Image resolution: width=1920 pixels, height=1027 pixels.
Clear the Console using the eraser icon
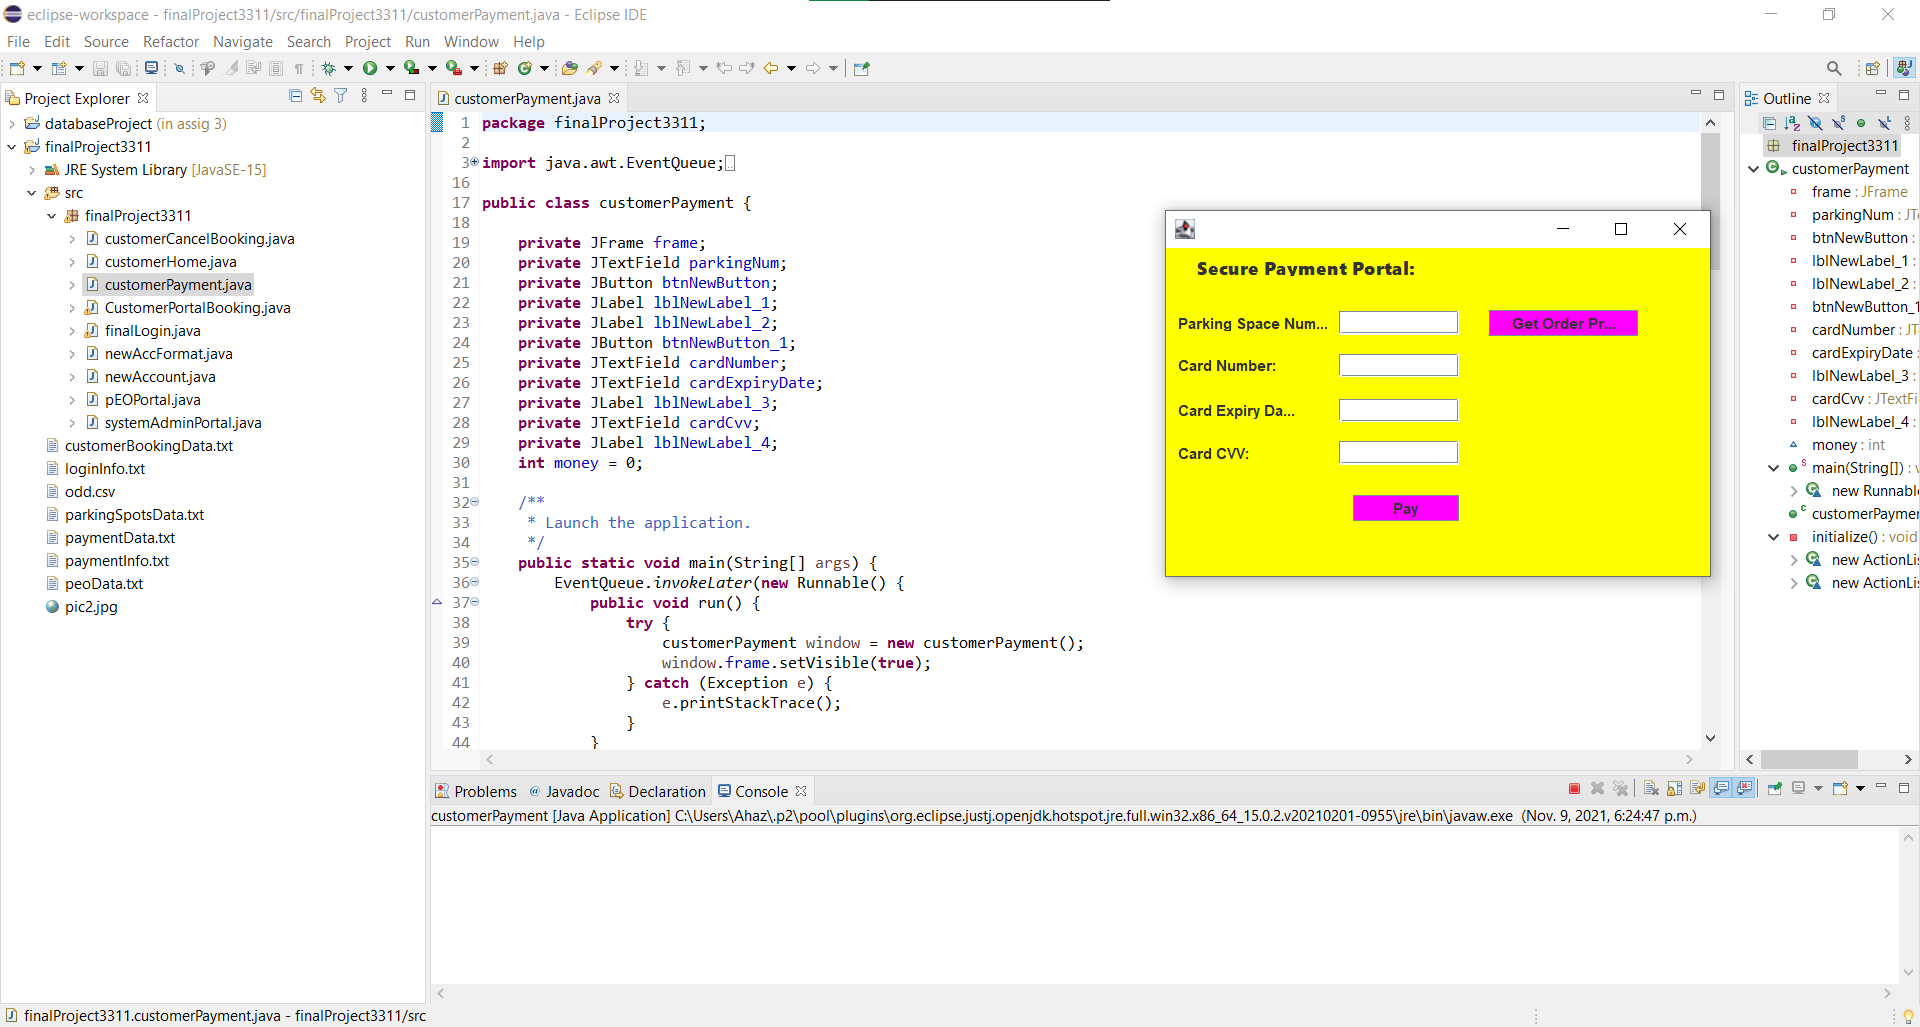coord(1651,790)
